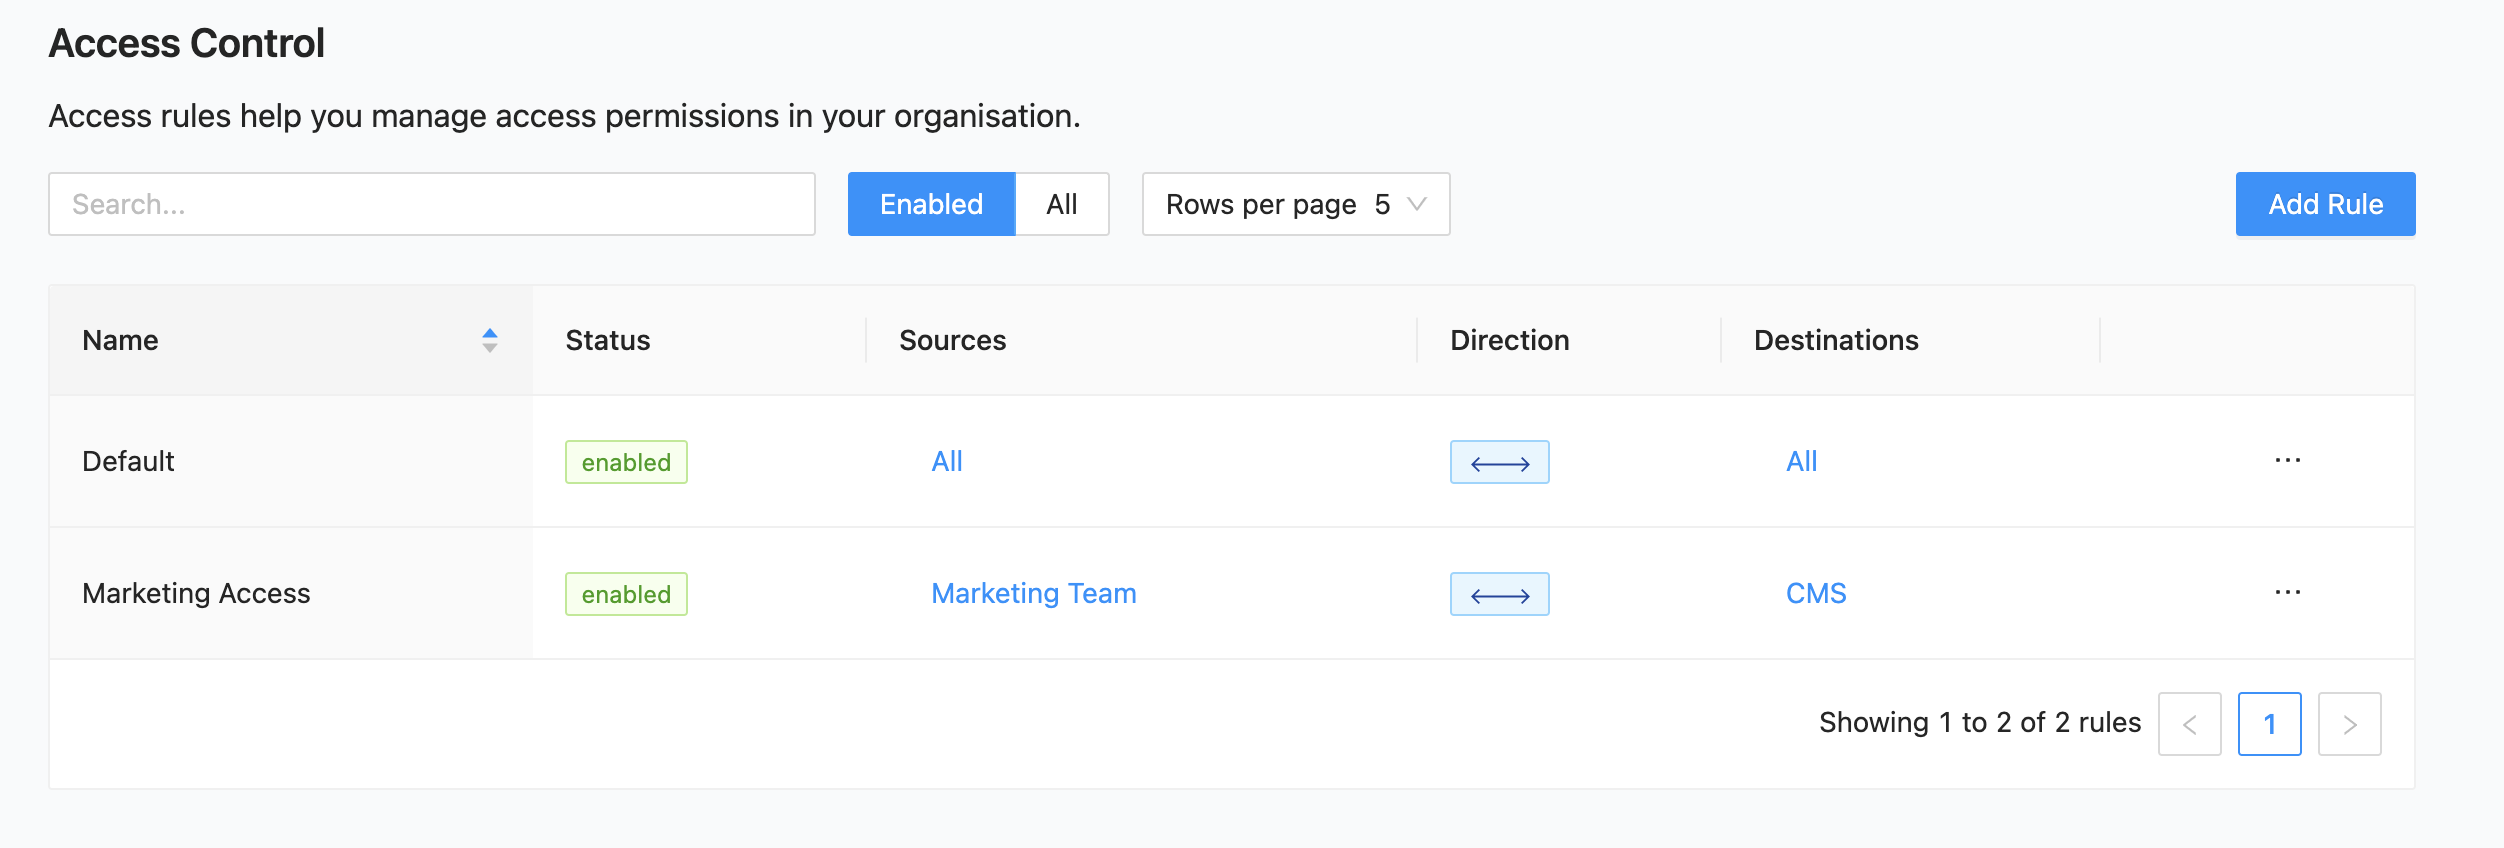Open the Marketing Team source group link
This screenshot has height=848, width=2504.
point(1033,594)
